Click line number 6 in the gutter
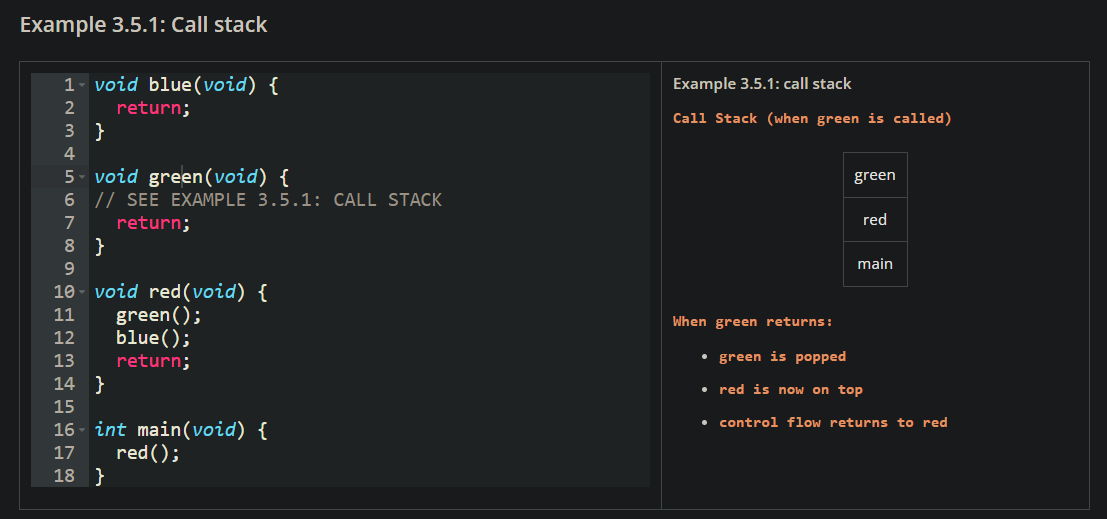1107x519 pixels. point(68,200)
